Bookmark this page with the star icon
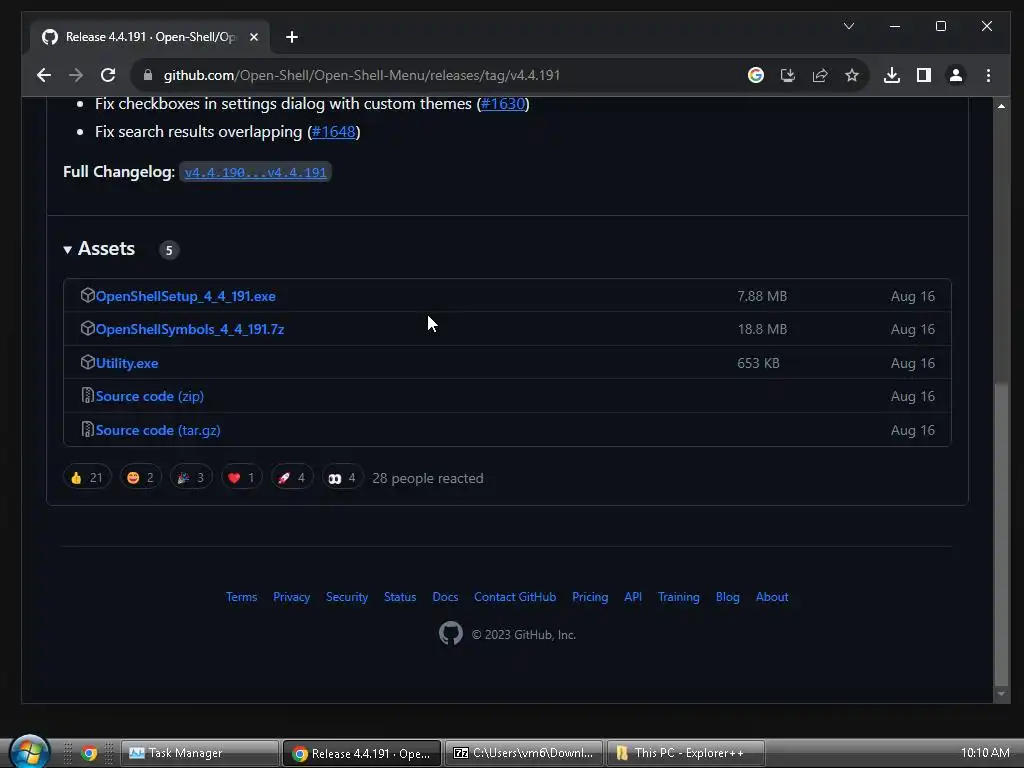 click(852, 75)
